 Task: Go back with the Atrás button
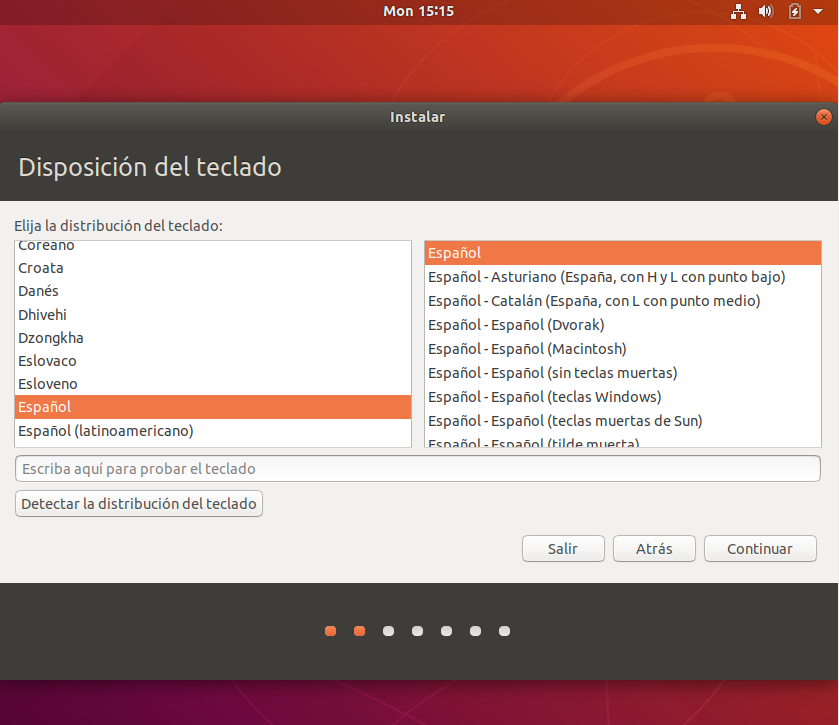click(654, 548)
